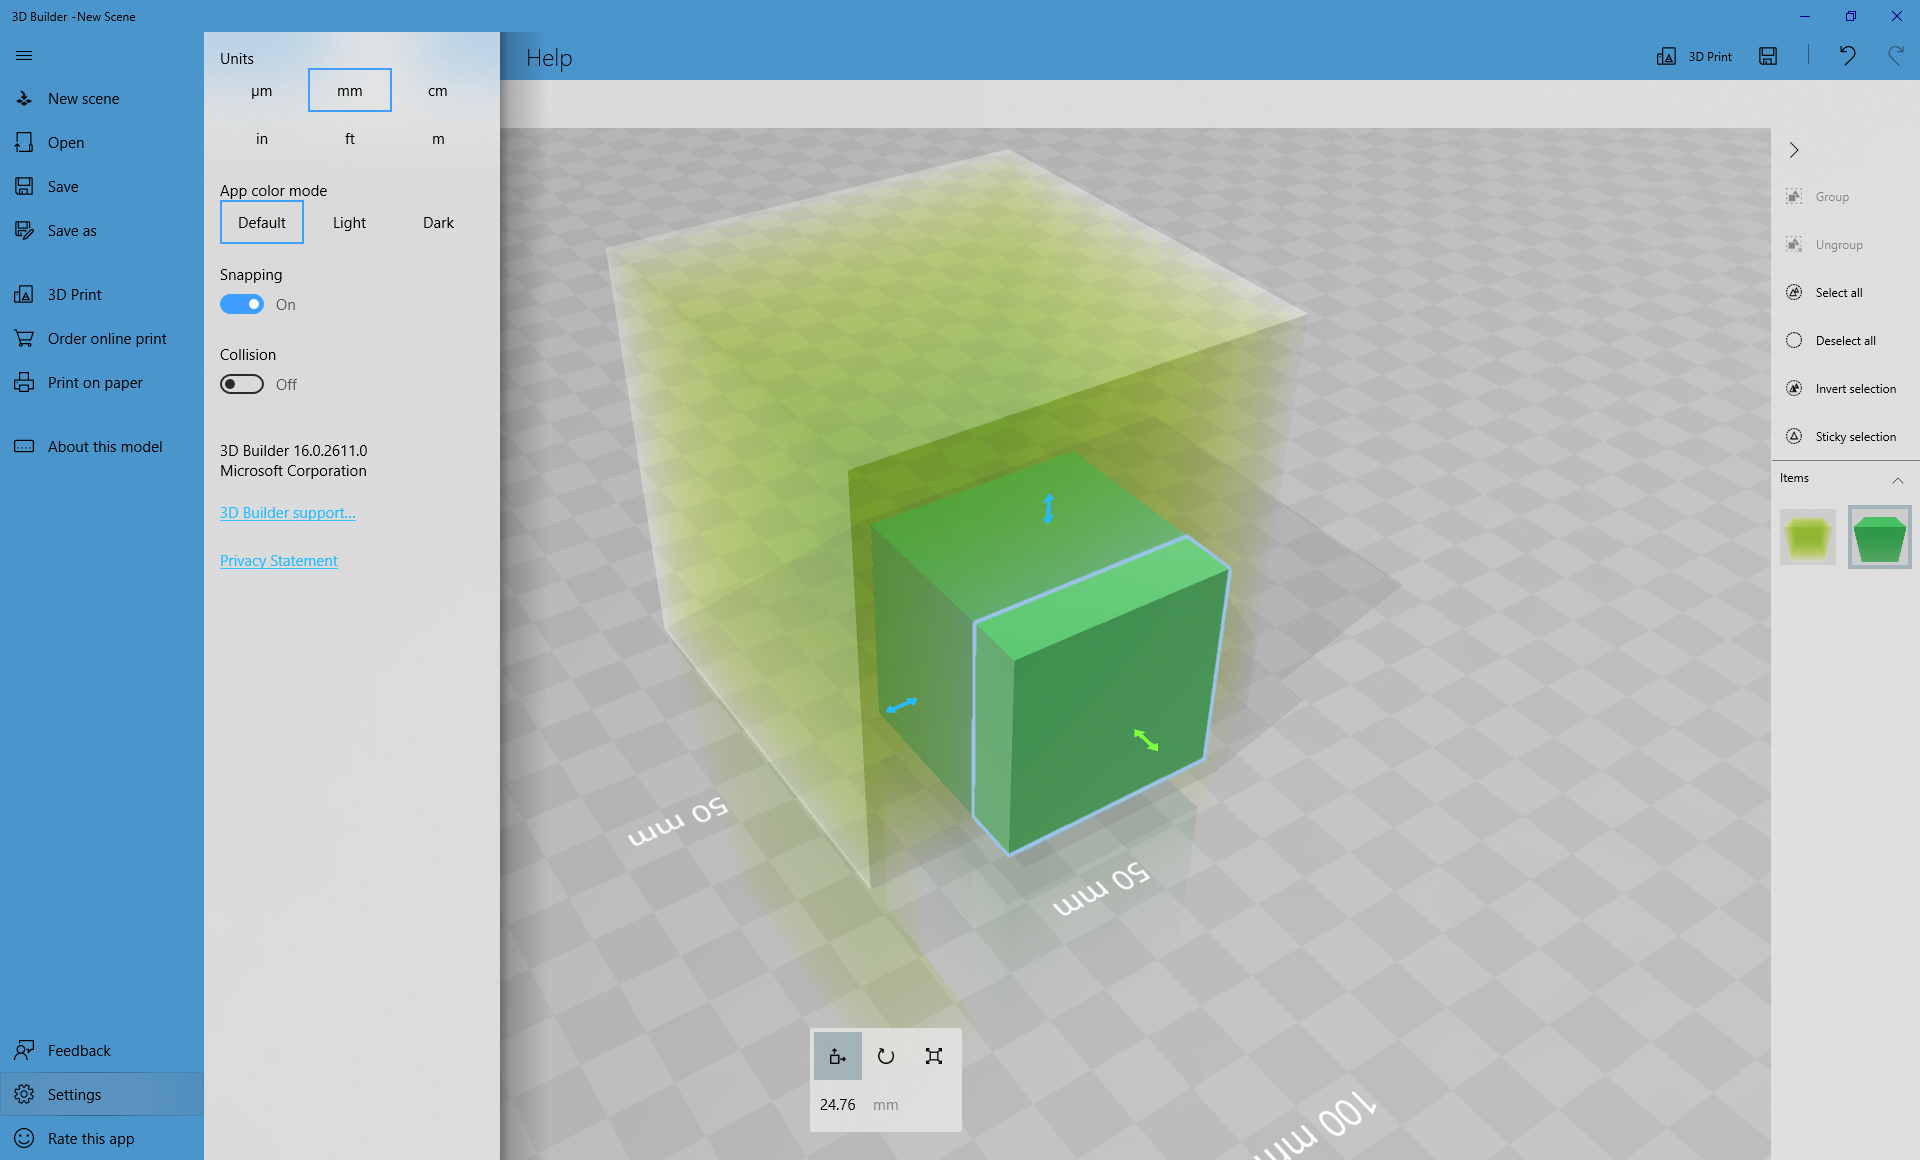Set app color mode to Dark
Viewport: 1920px width, 1160px height.
(438, 222)
